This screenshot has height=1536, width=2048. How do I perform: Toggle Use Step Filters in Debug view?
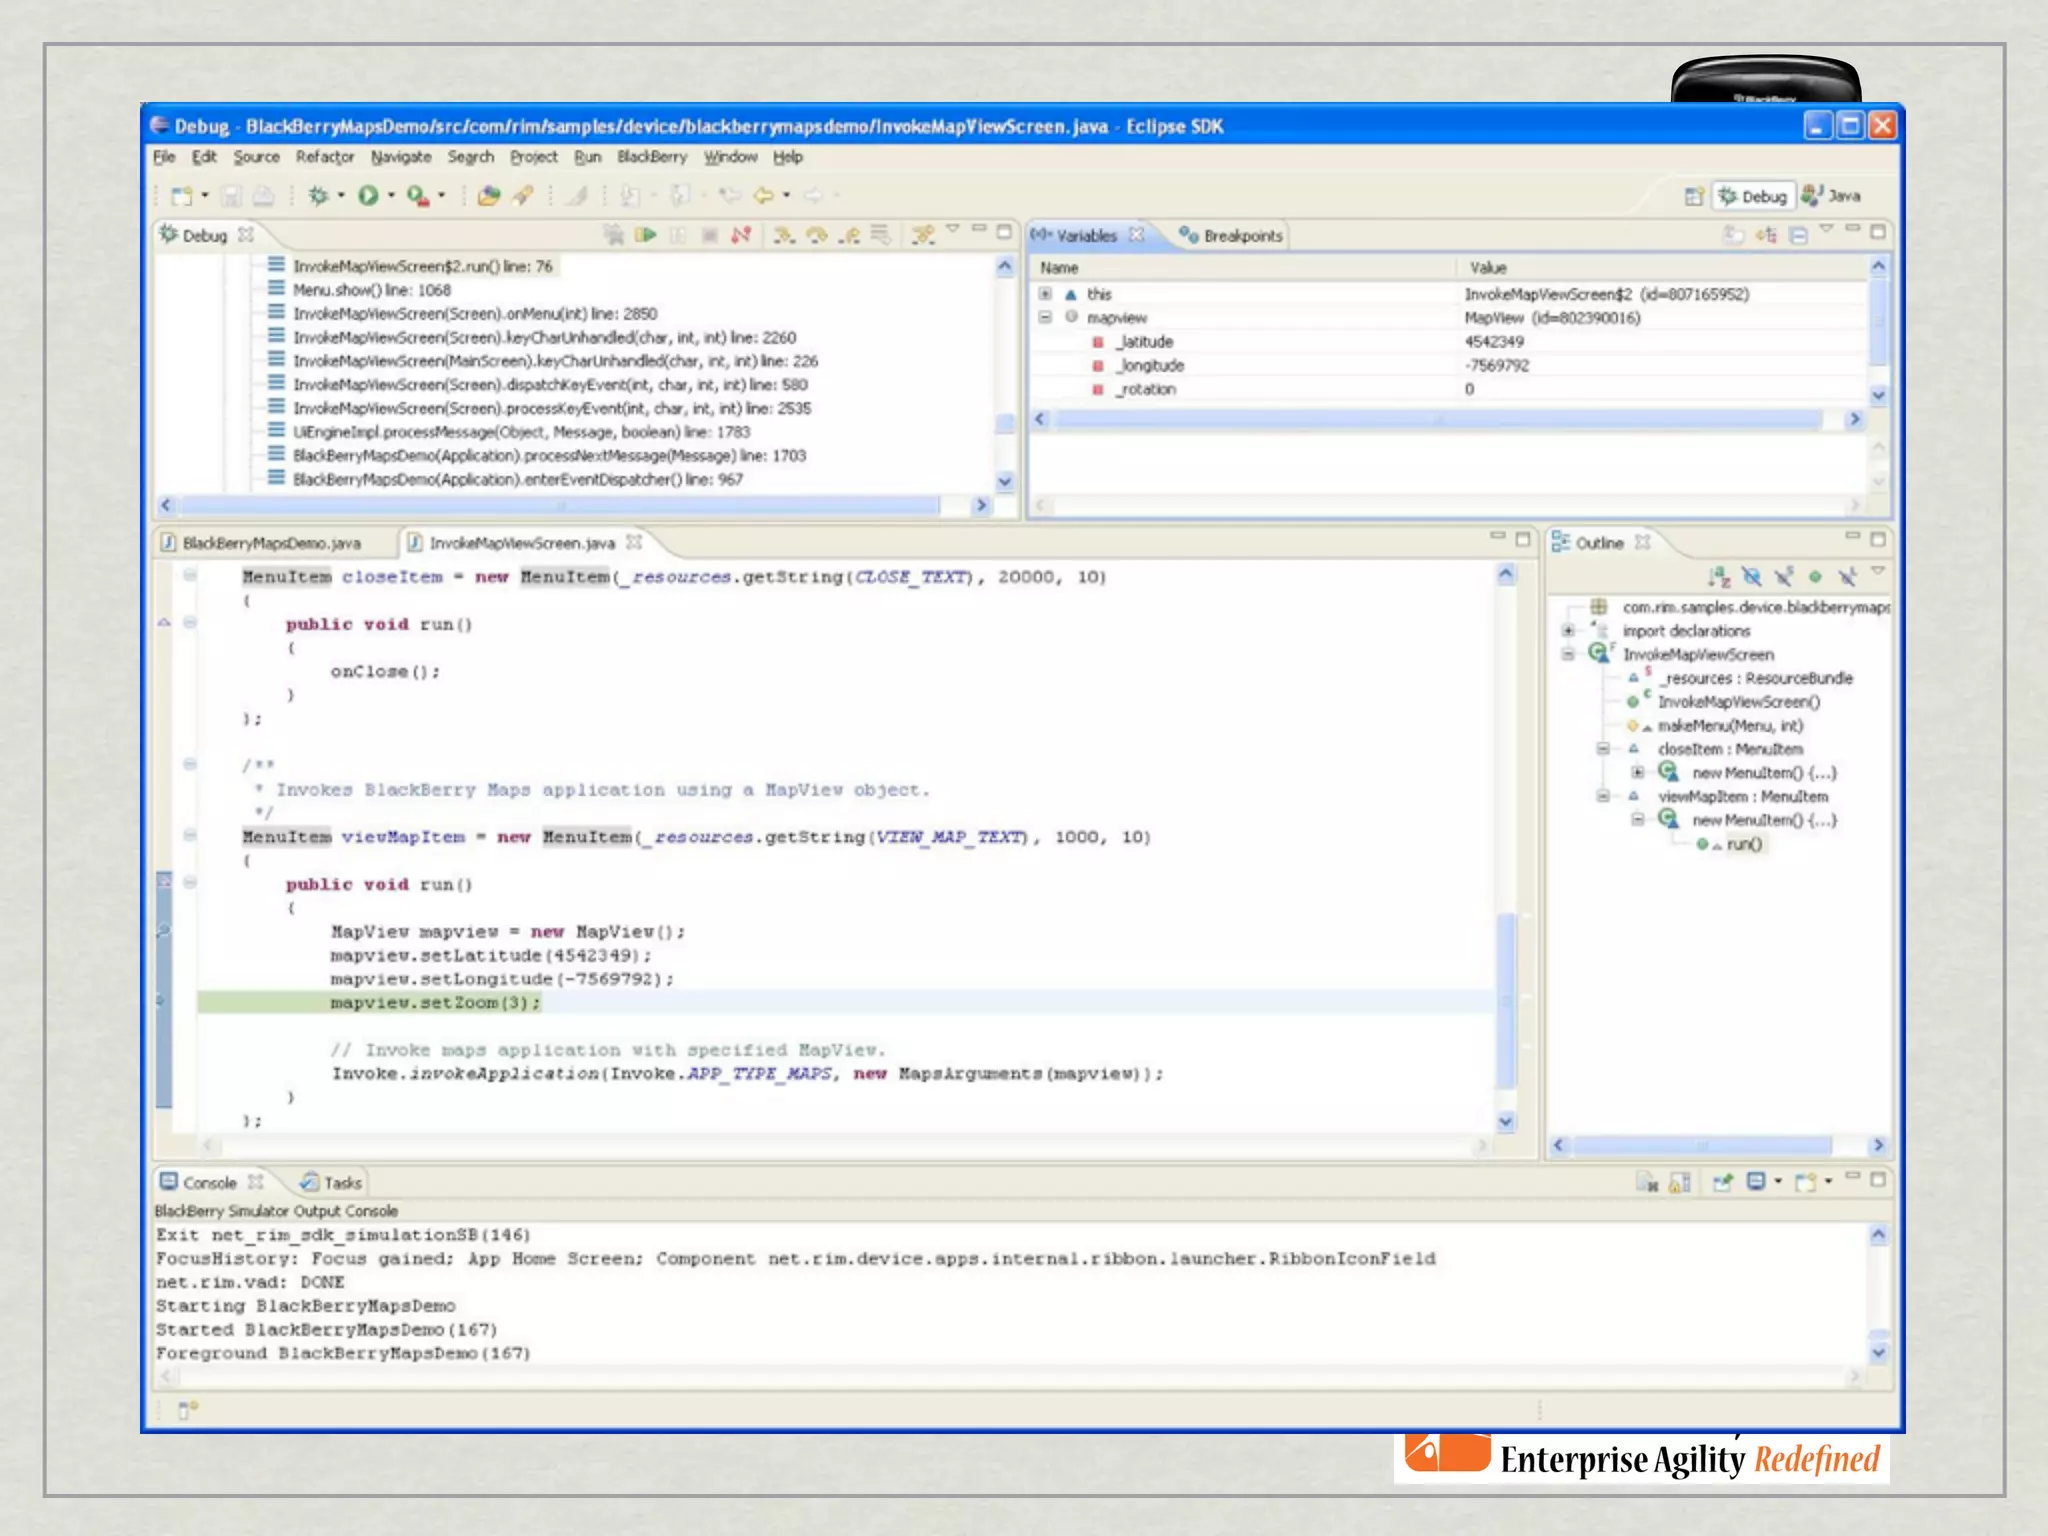point(923,235)
